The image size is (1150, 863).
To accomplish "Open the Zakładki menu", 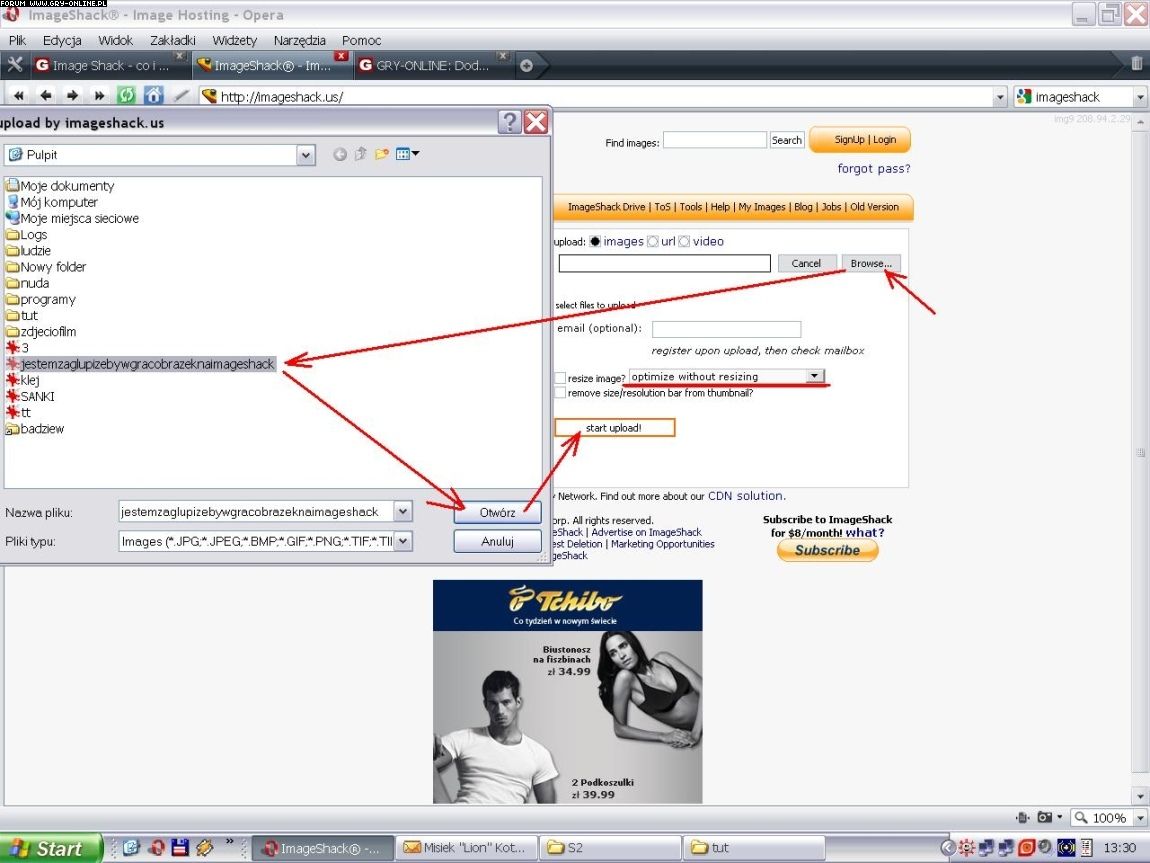I will pos(172,40).
